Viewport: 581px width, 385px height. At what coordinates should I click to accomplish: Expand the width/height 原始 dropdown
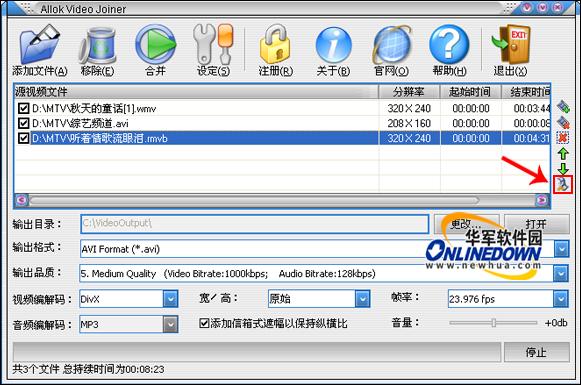click(362, 299)
